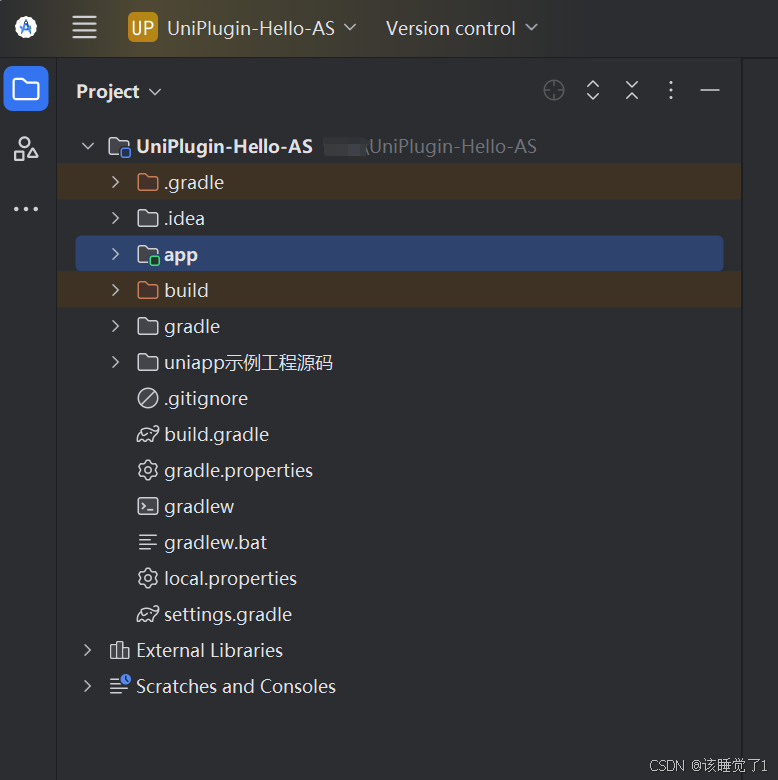Select the gradlew file

199,506
